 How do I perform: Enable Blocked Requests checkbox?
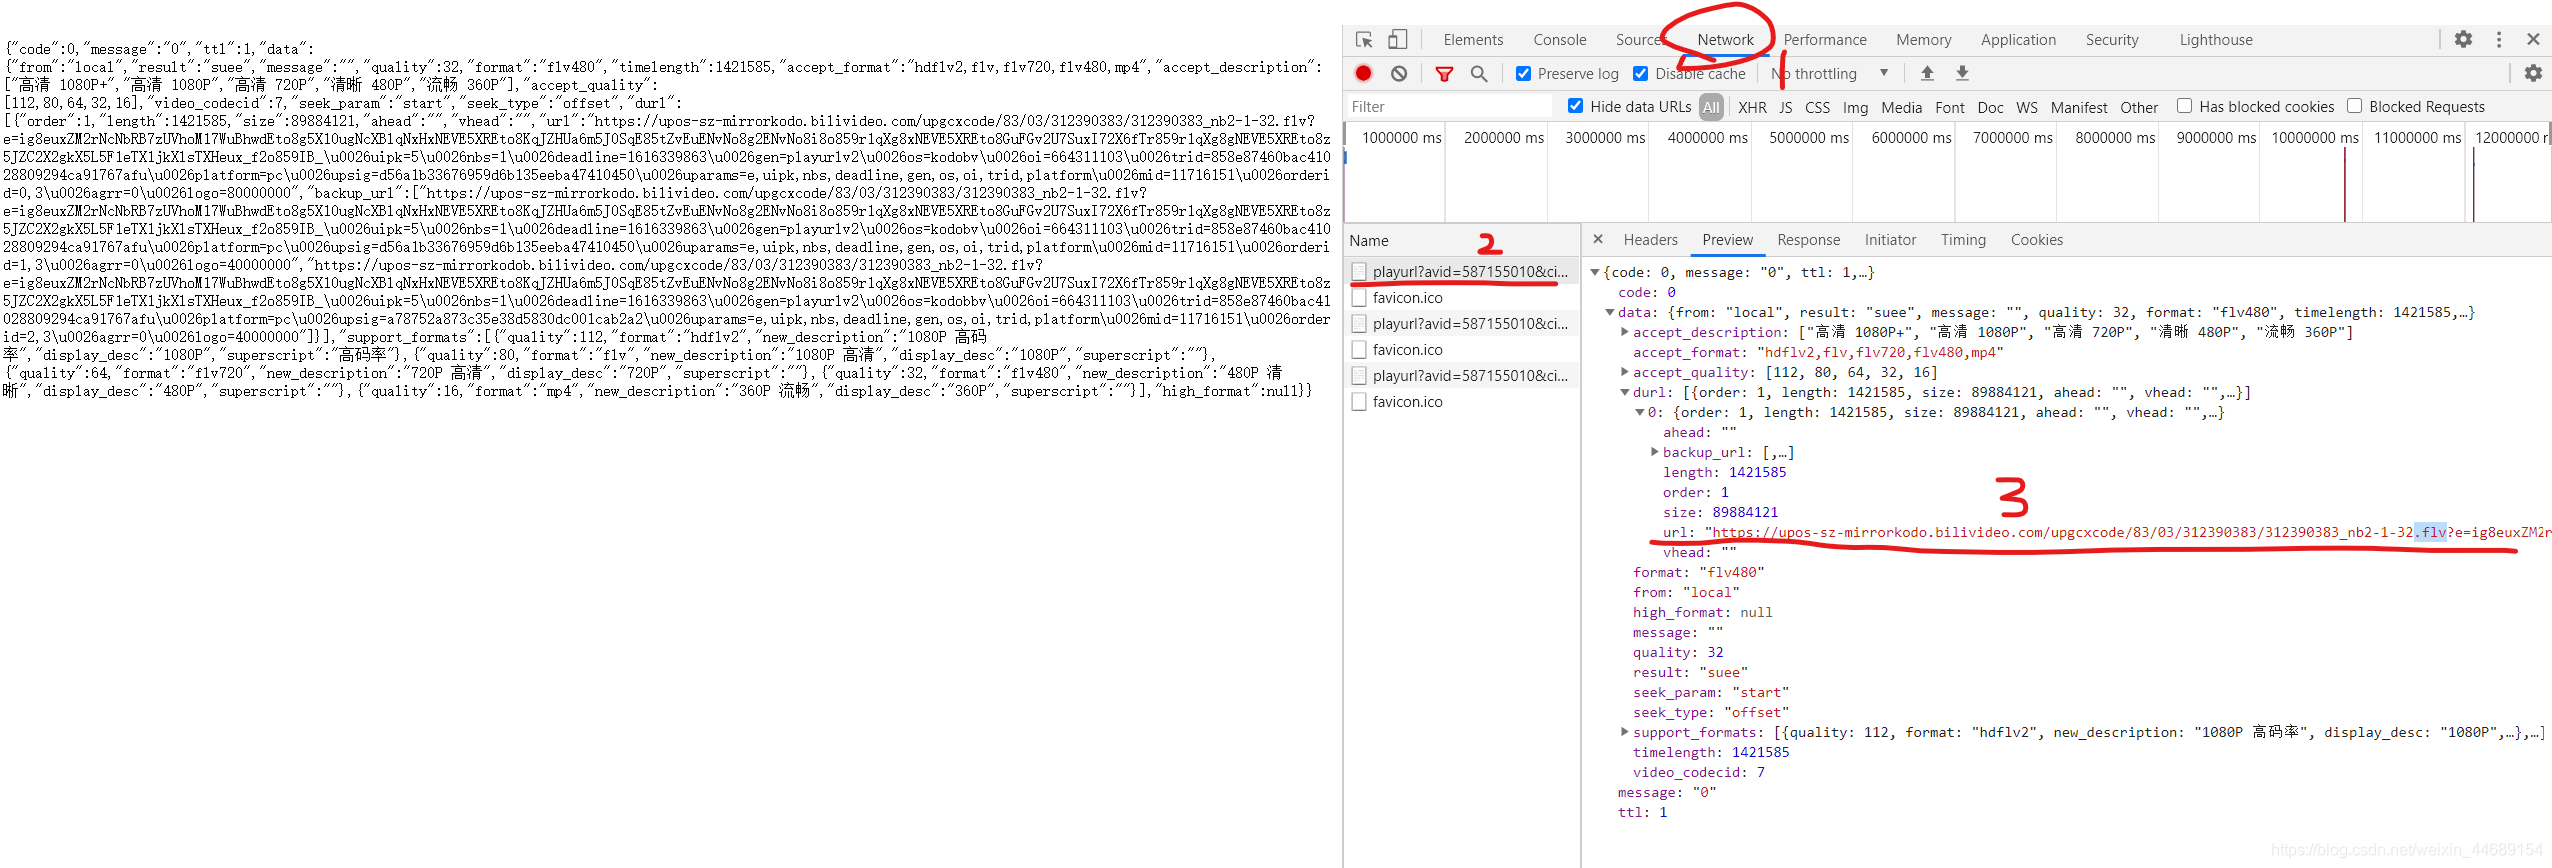click(x=2354, y=106)
